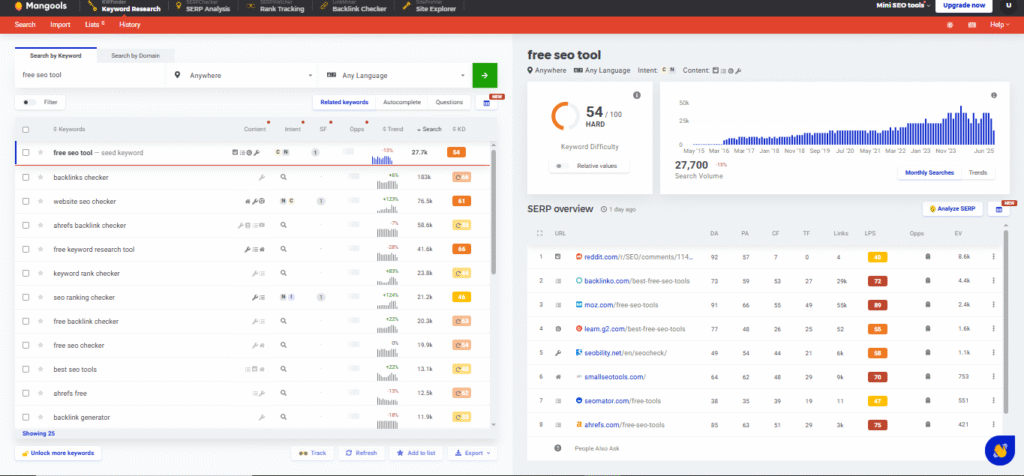
Task: Check the free seo tool seed keyword row
Action: [x=25, y=153]
